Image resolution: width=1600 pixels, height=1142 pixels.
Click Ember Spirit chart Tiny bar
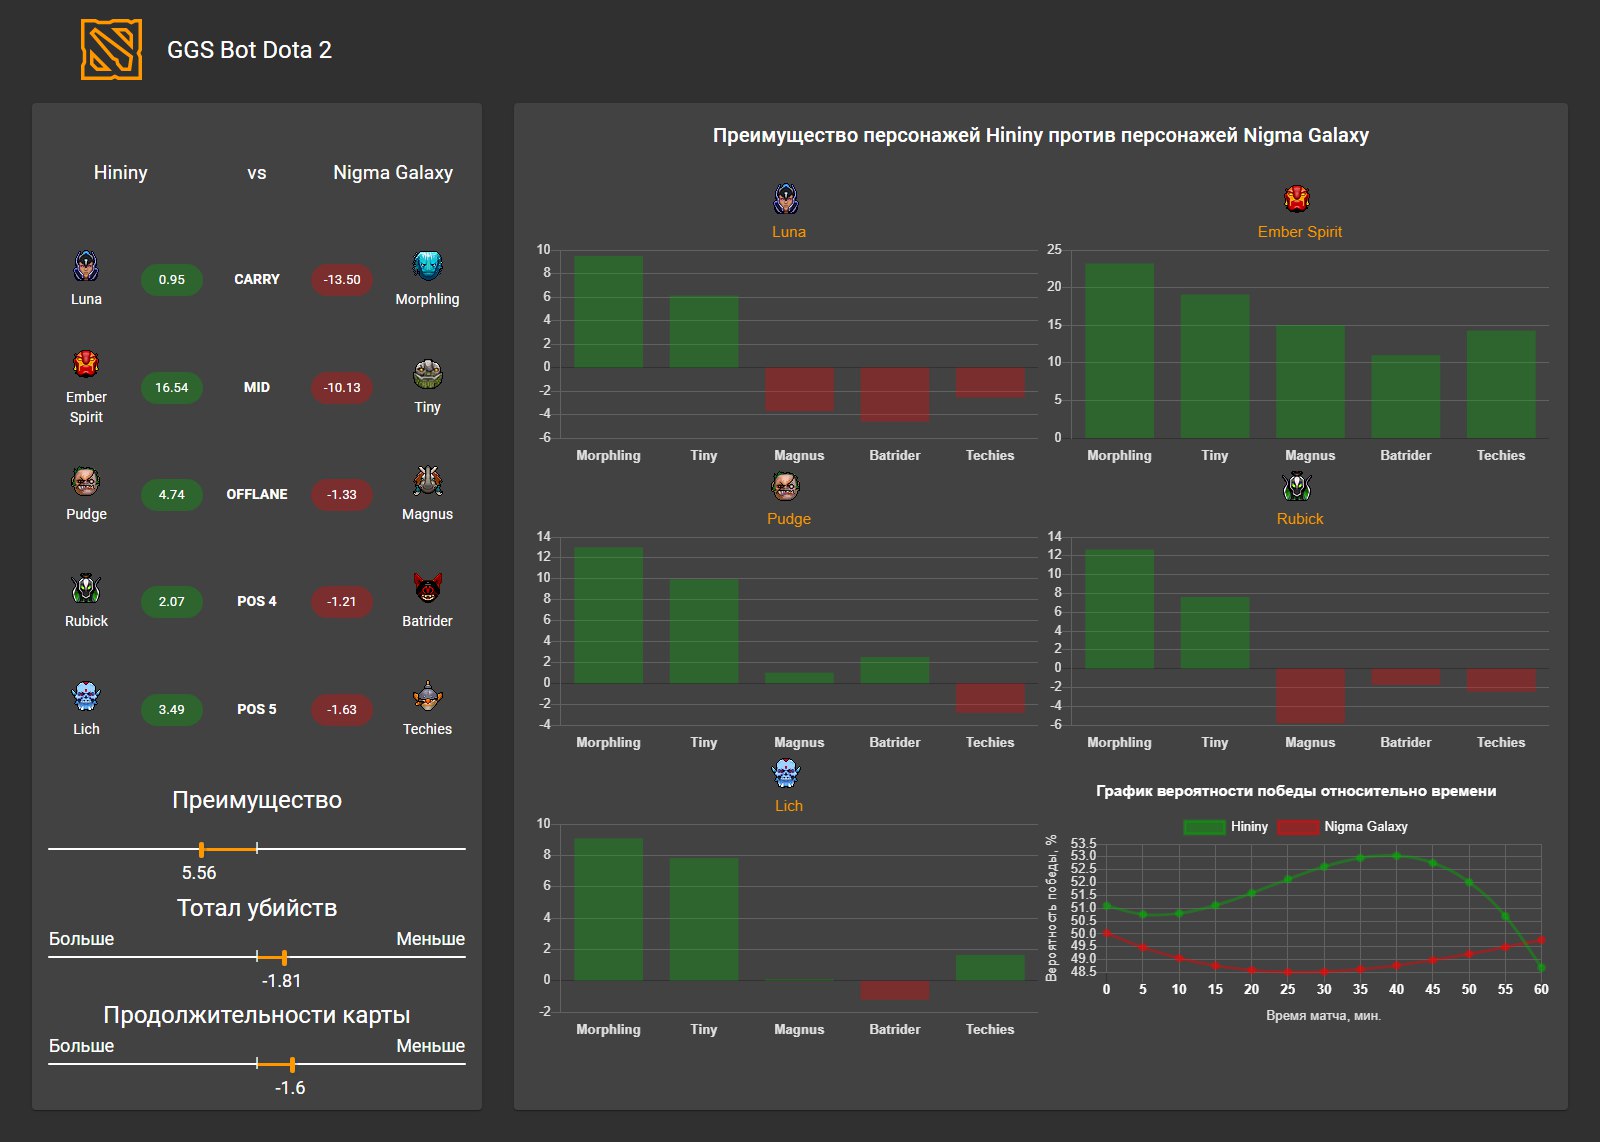tap(1215, 366)
